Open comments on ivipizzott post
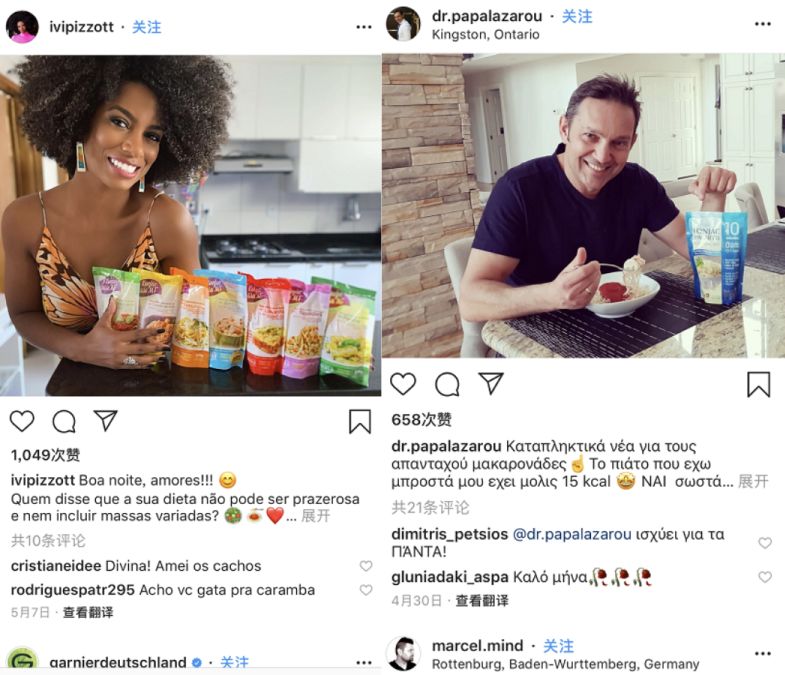Viewport: 785px width, 675px height. 64,422
